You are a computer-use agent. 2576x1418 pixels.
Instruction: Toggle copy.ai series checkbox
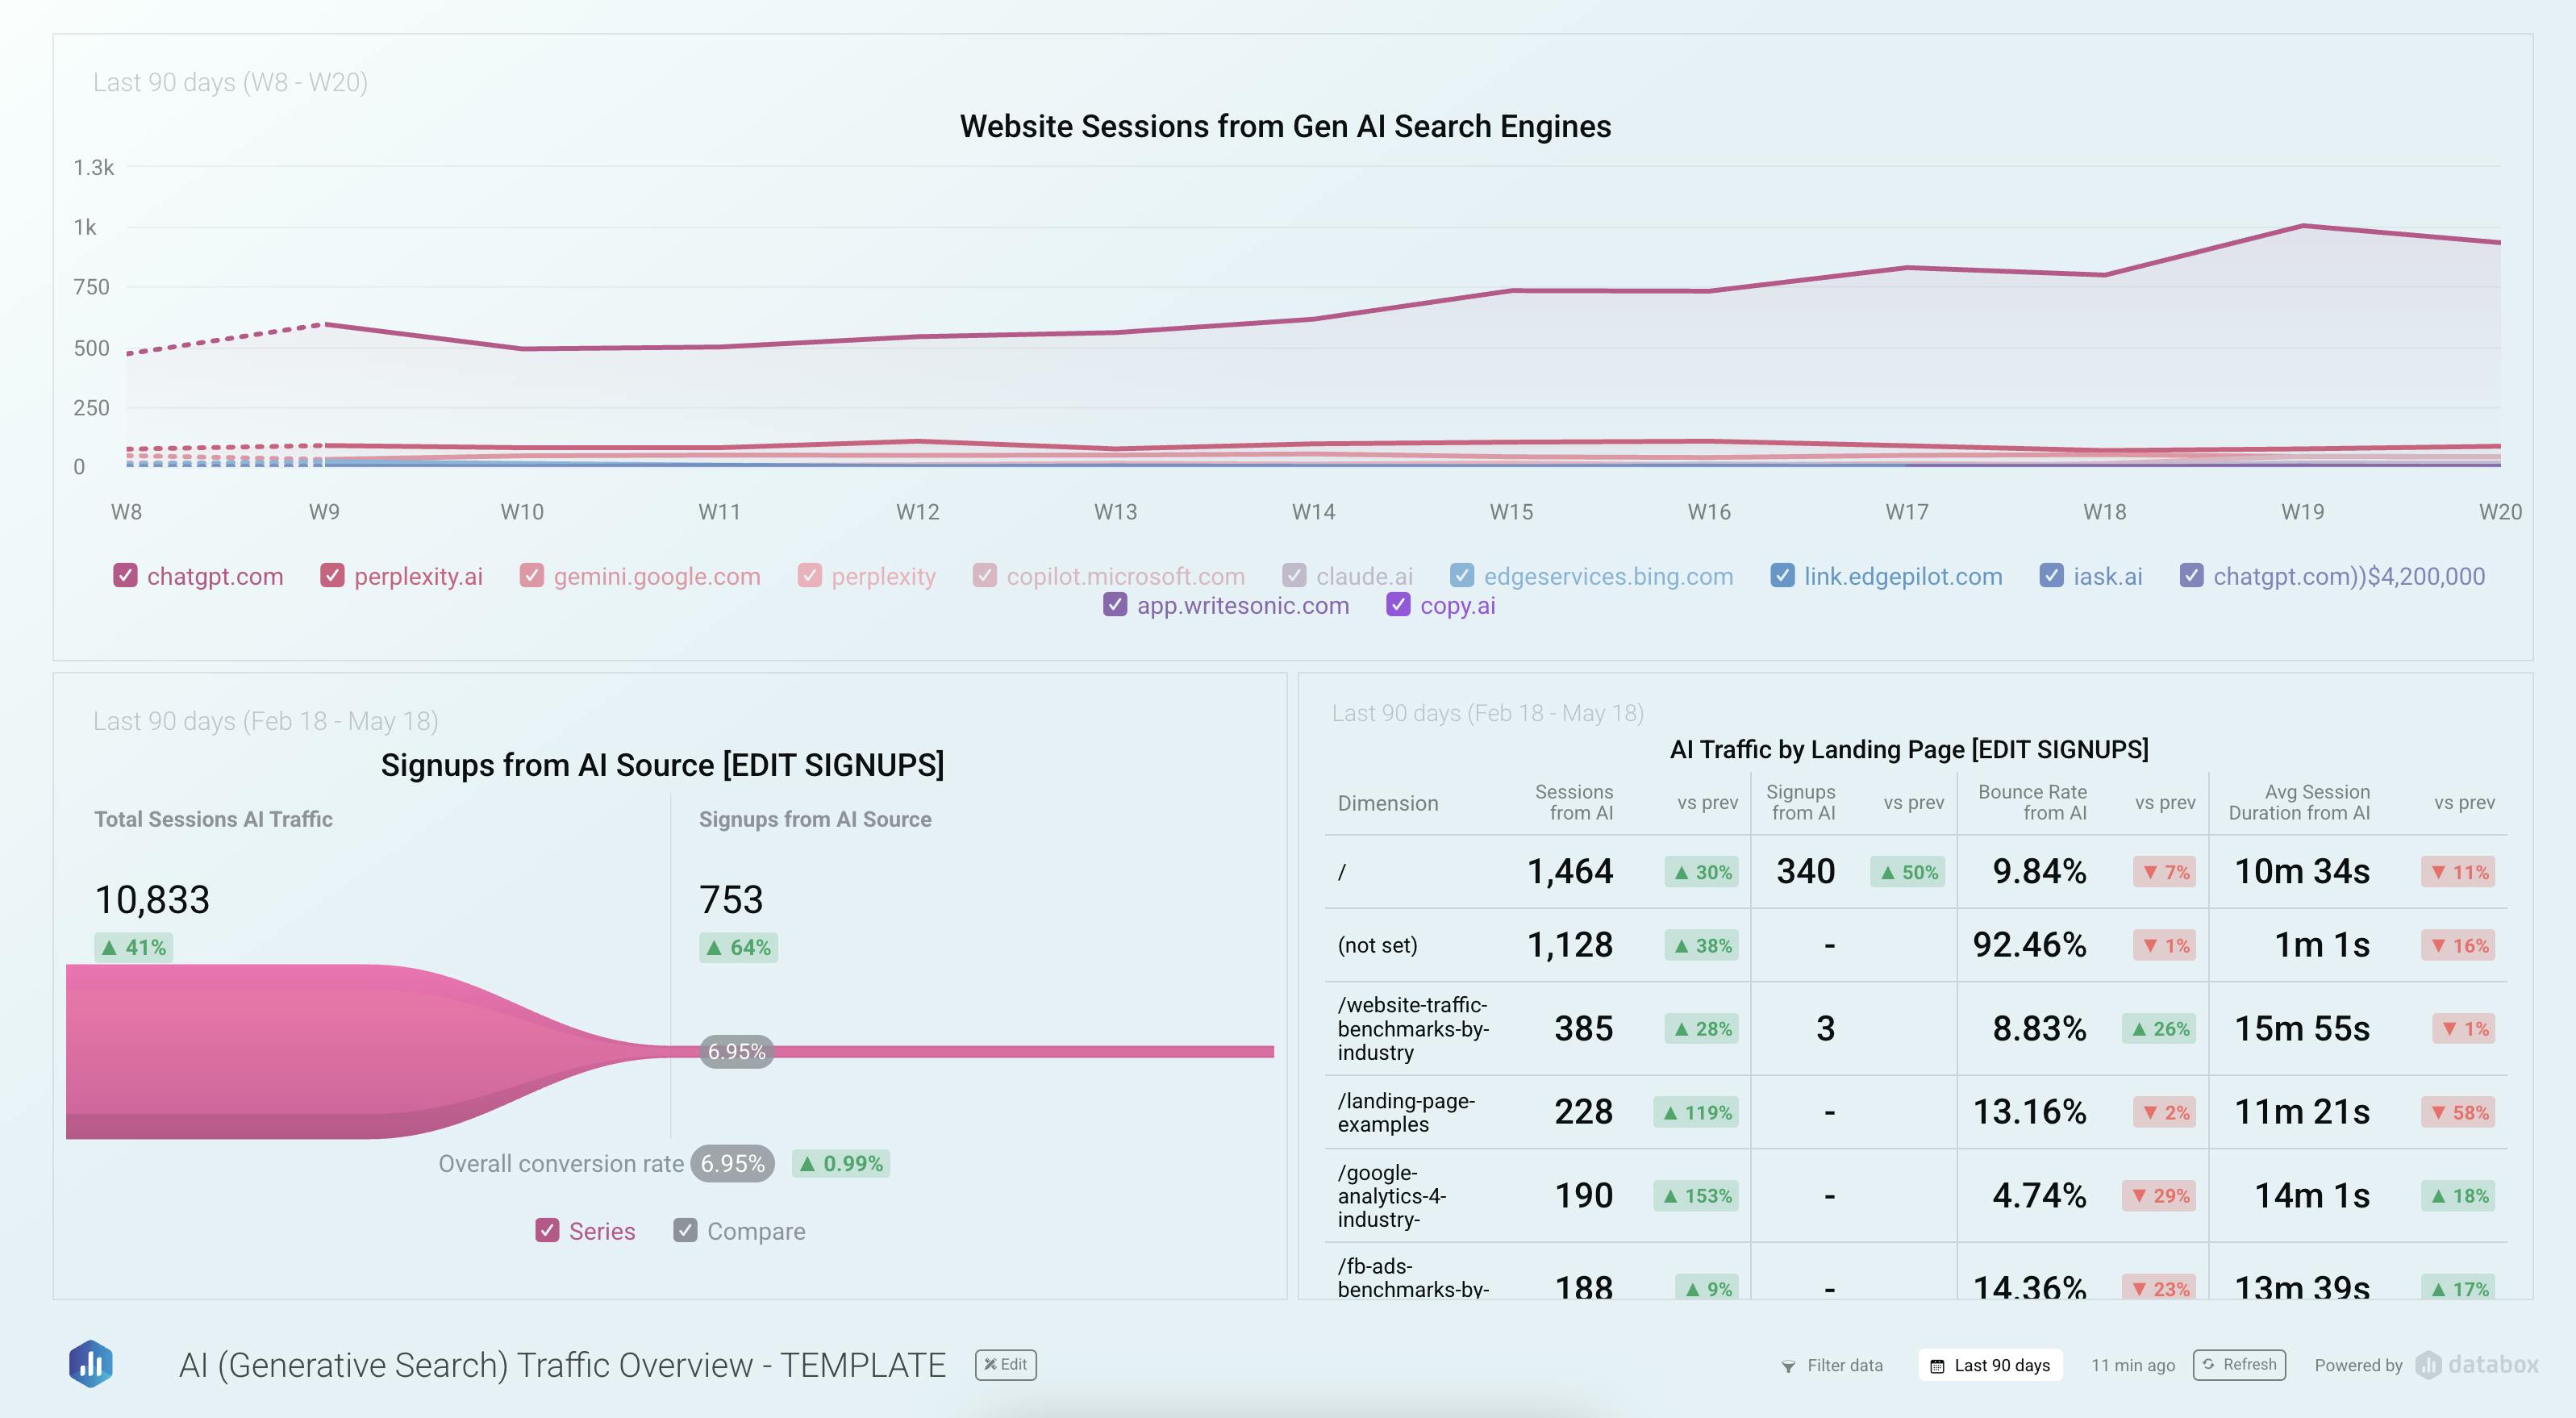pyautogui.click(x=1398, y=605)
